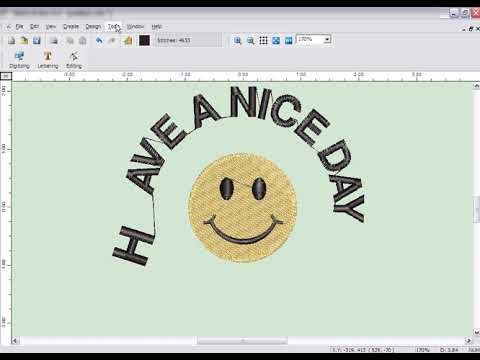This screenshot has height=360, width=480.
Task: Open the Tools menu
Action: 114,26
